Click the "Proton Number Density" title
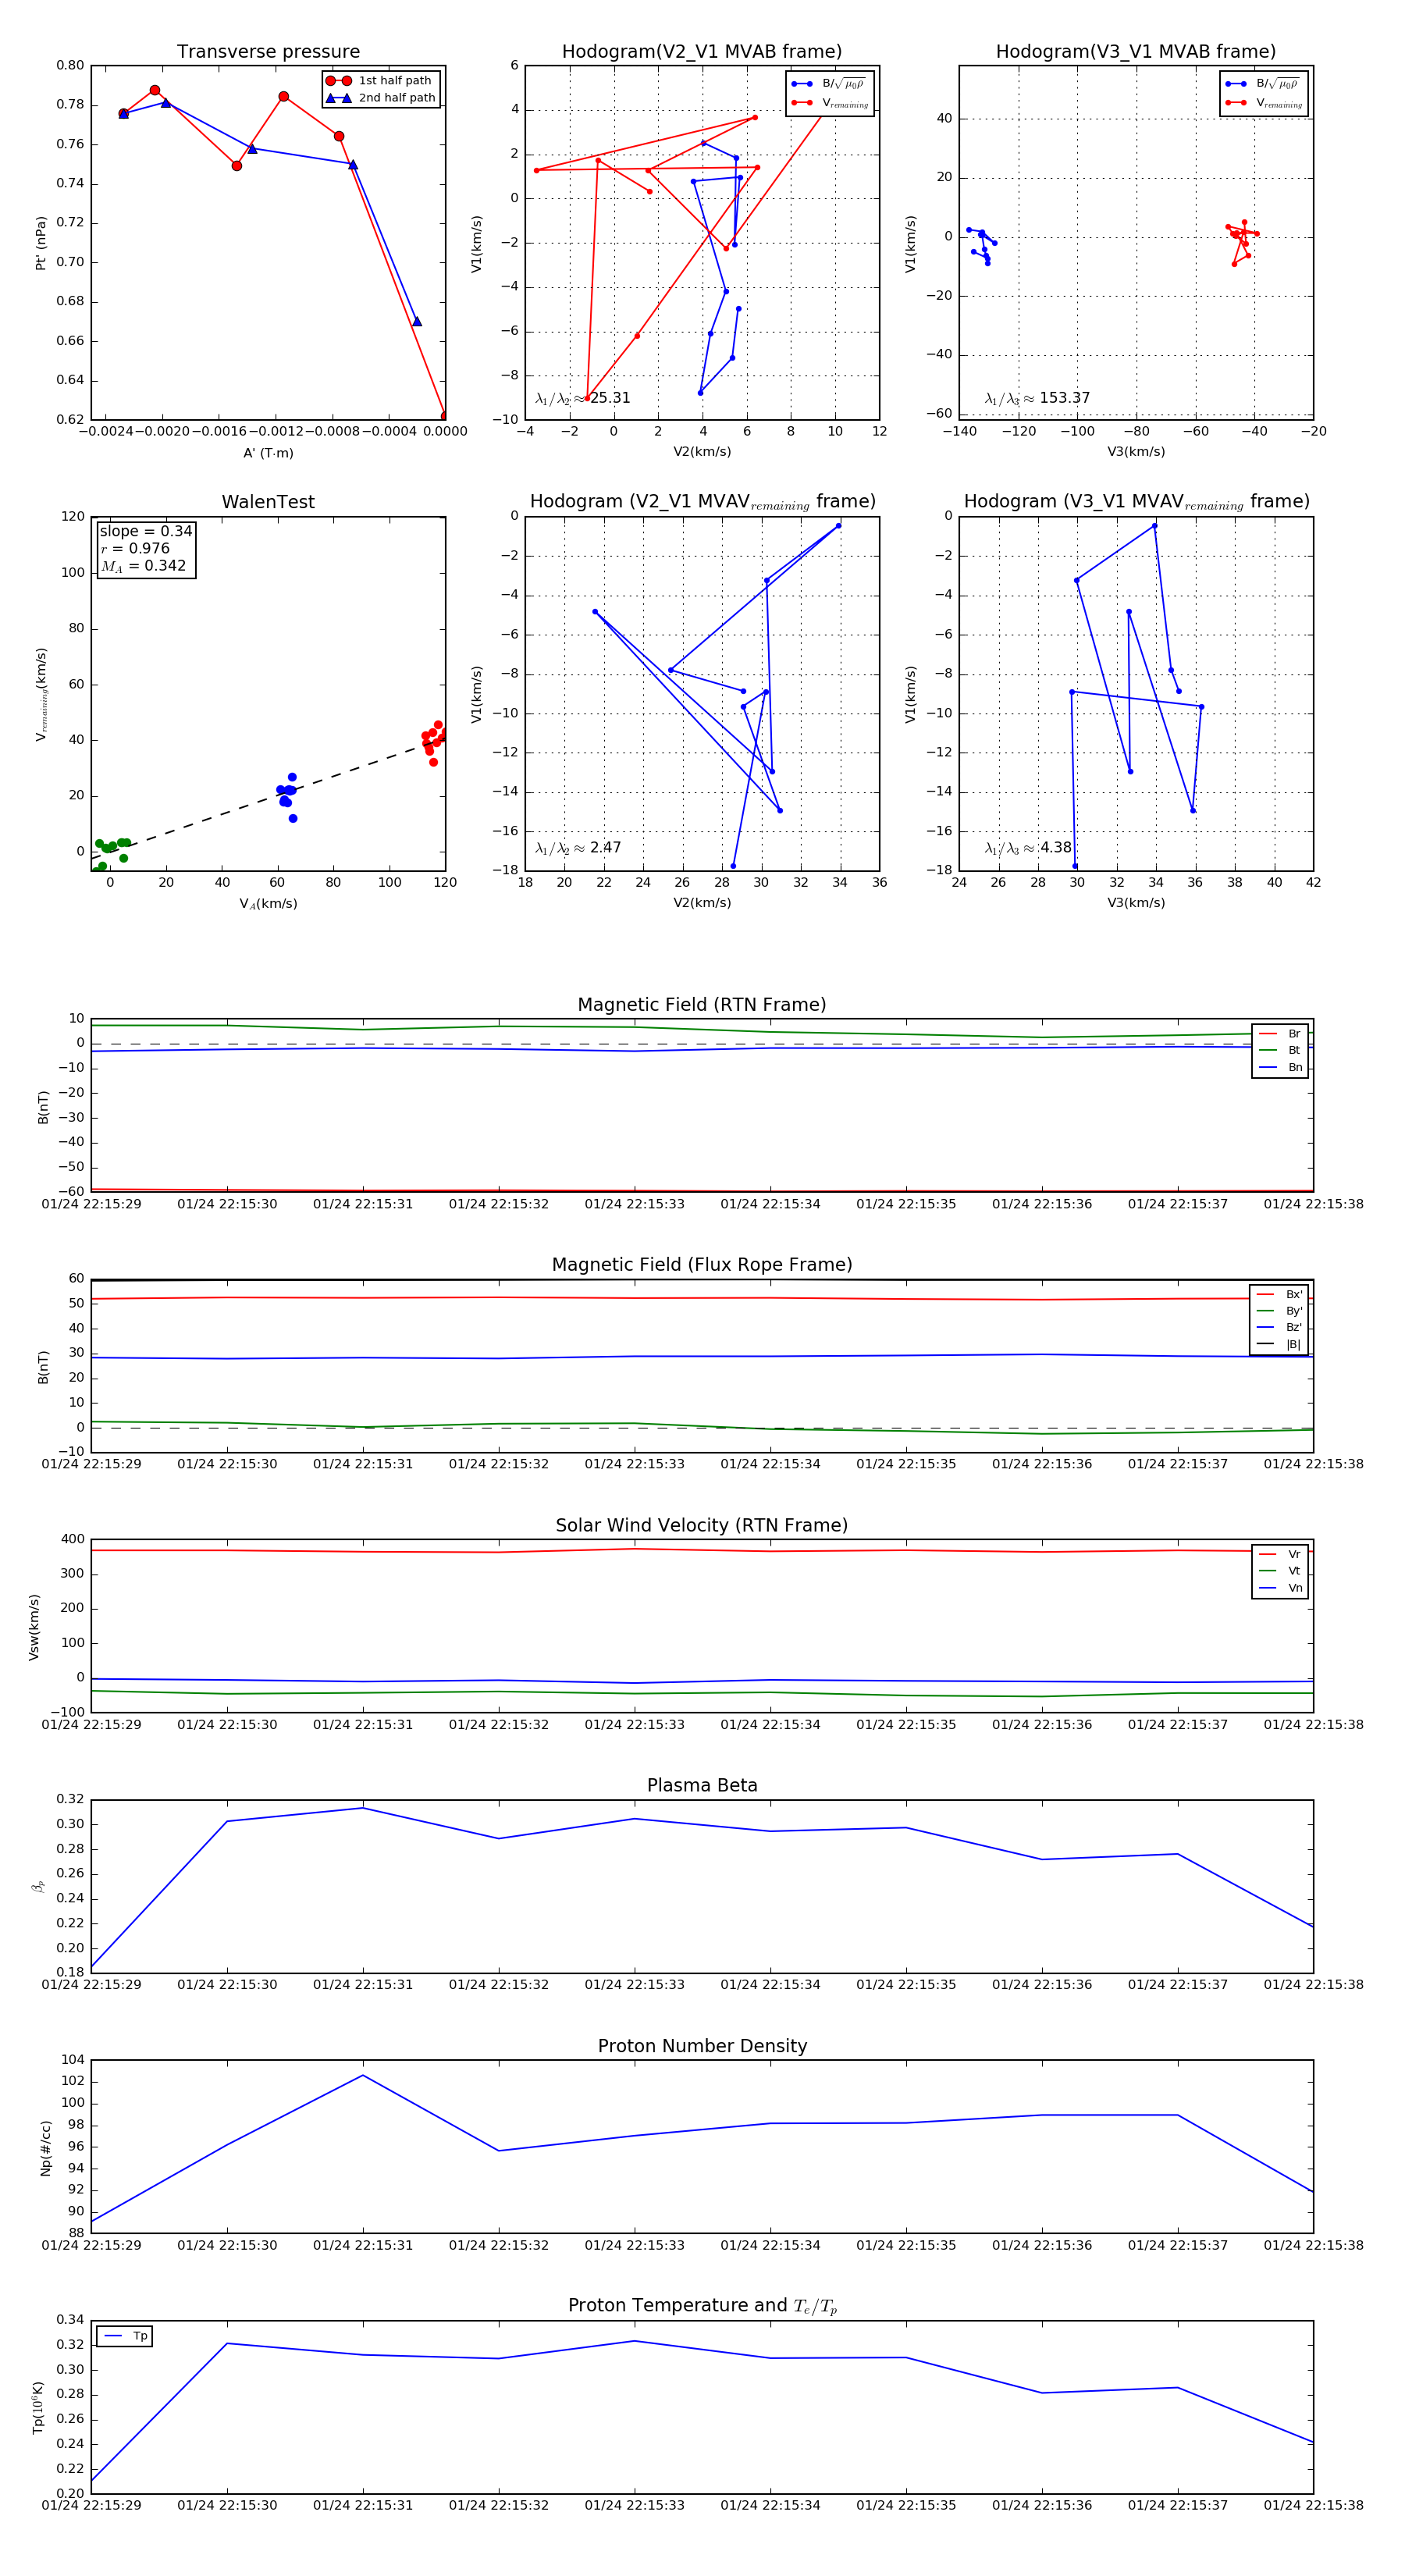 pos(702,2046)
